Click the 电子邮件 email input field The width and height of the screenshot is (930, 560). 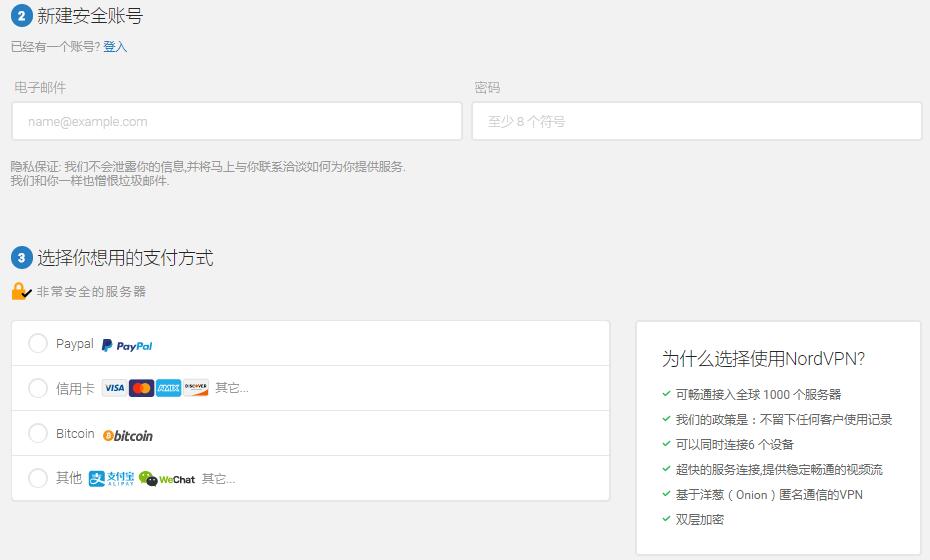point(237,121)
